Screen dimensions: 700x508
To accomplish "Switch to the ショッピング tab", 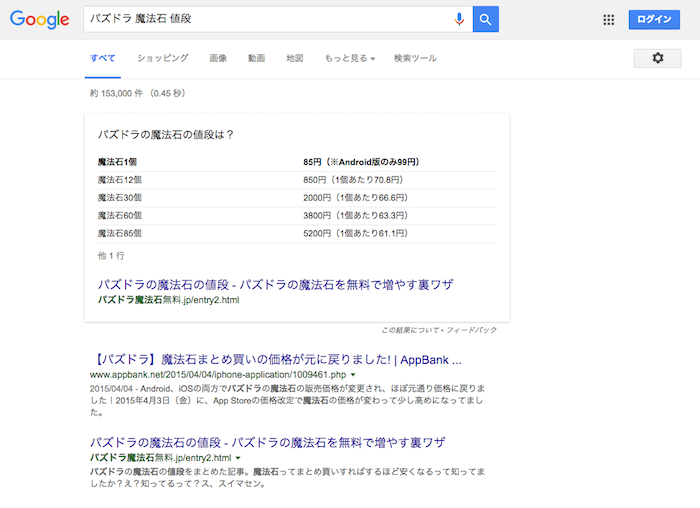I will [162, 58].
